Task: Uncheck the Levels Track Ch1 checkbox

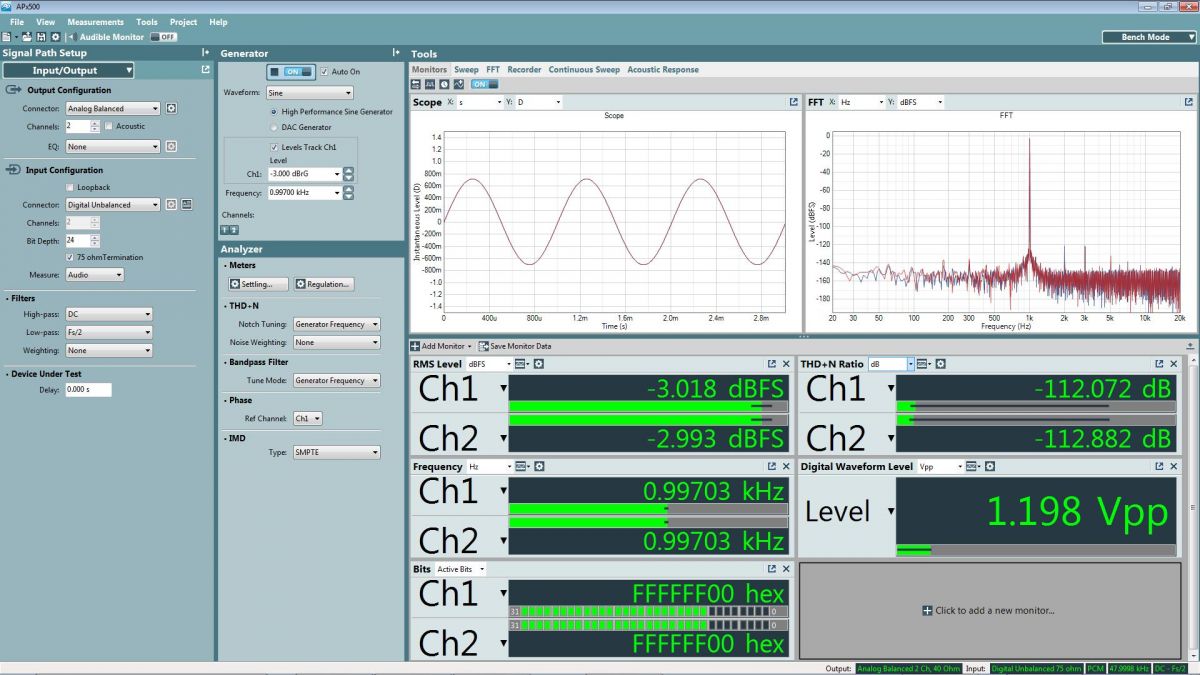Action: point(276,147)
